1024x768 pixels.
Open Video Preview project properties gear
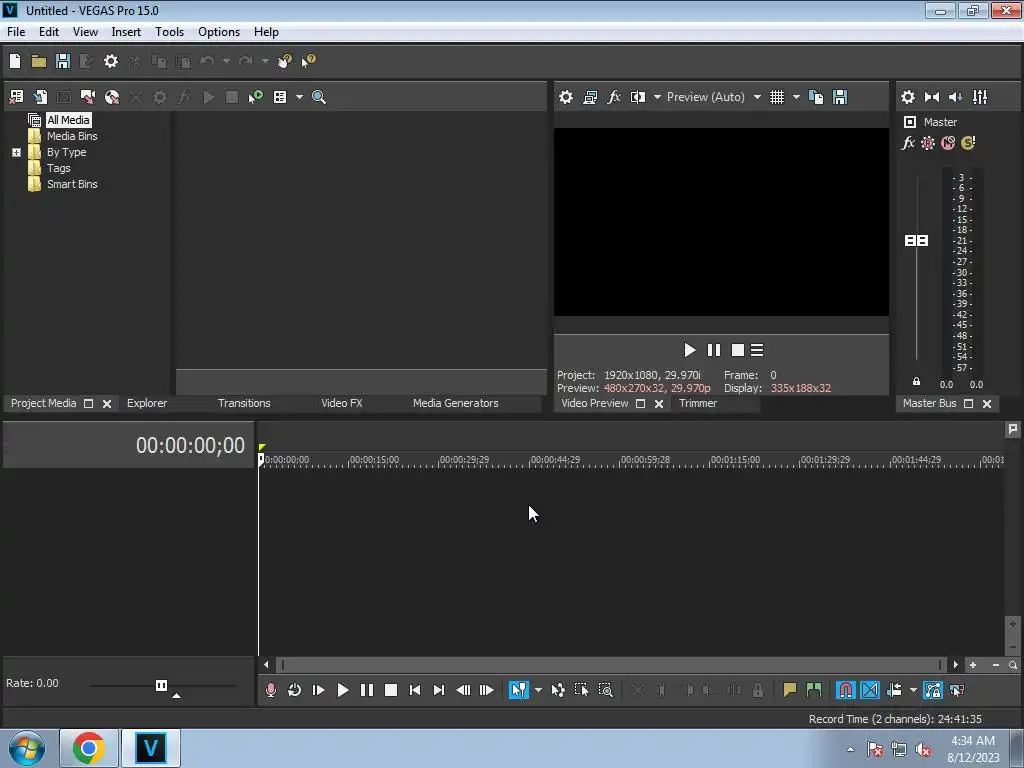pyautogui.click(x=566, y=97)
